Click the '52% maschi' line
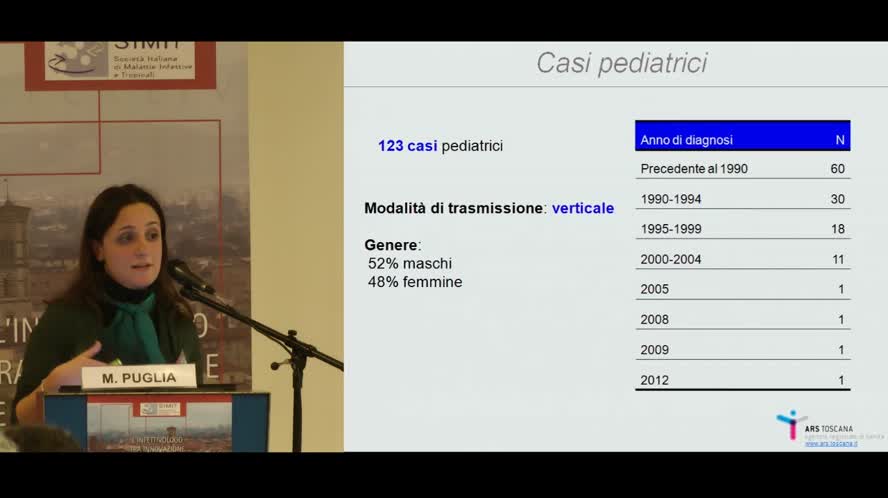This screenshot has height=498, width=888. [x=410, y=263]
